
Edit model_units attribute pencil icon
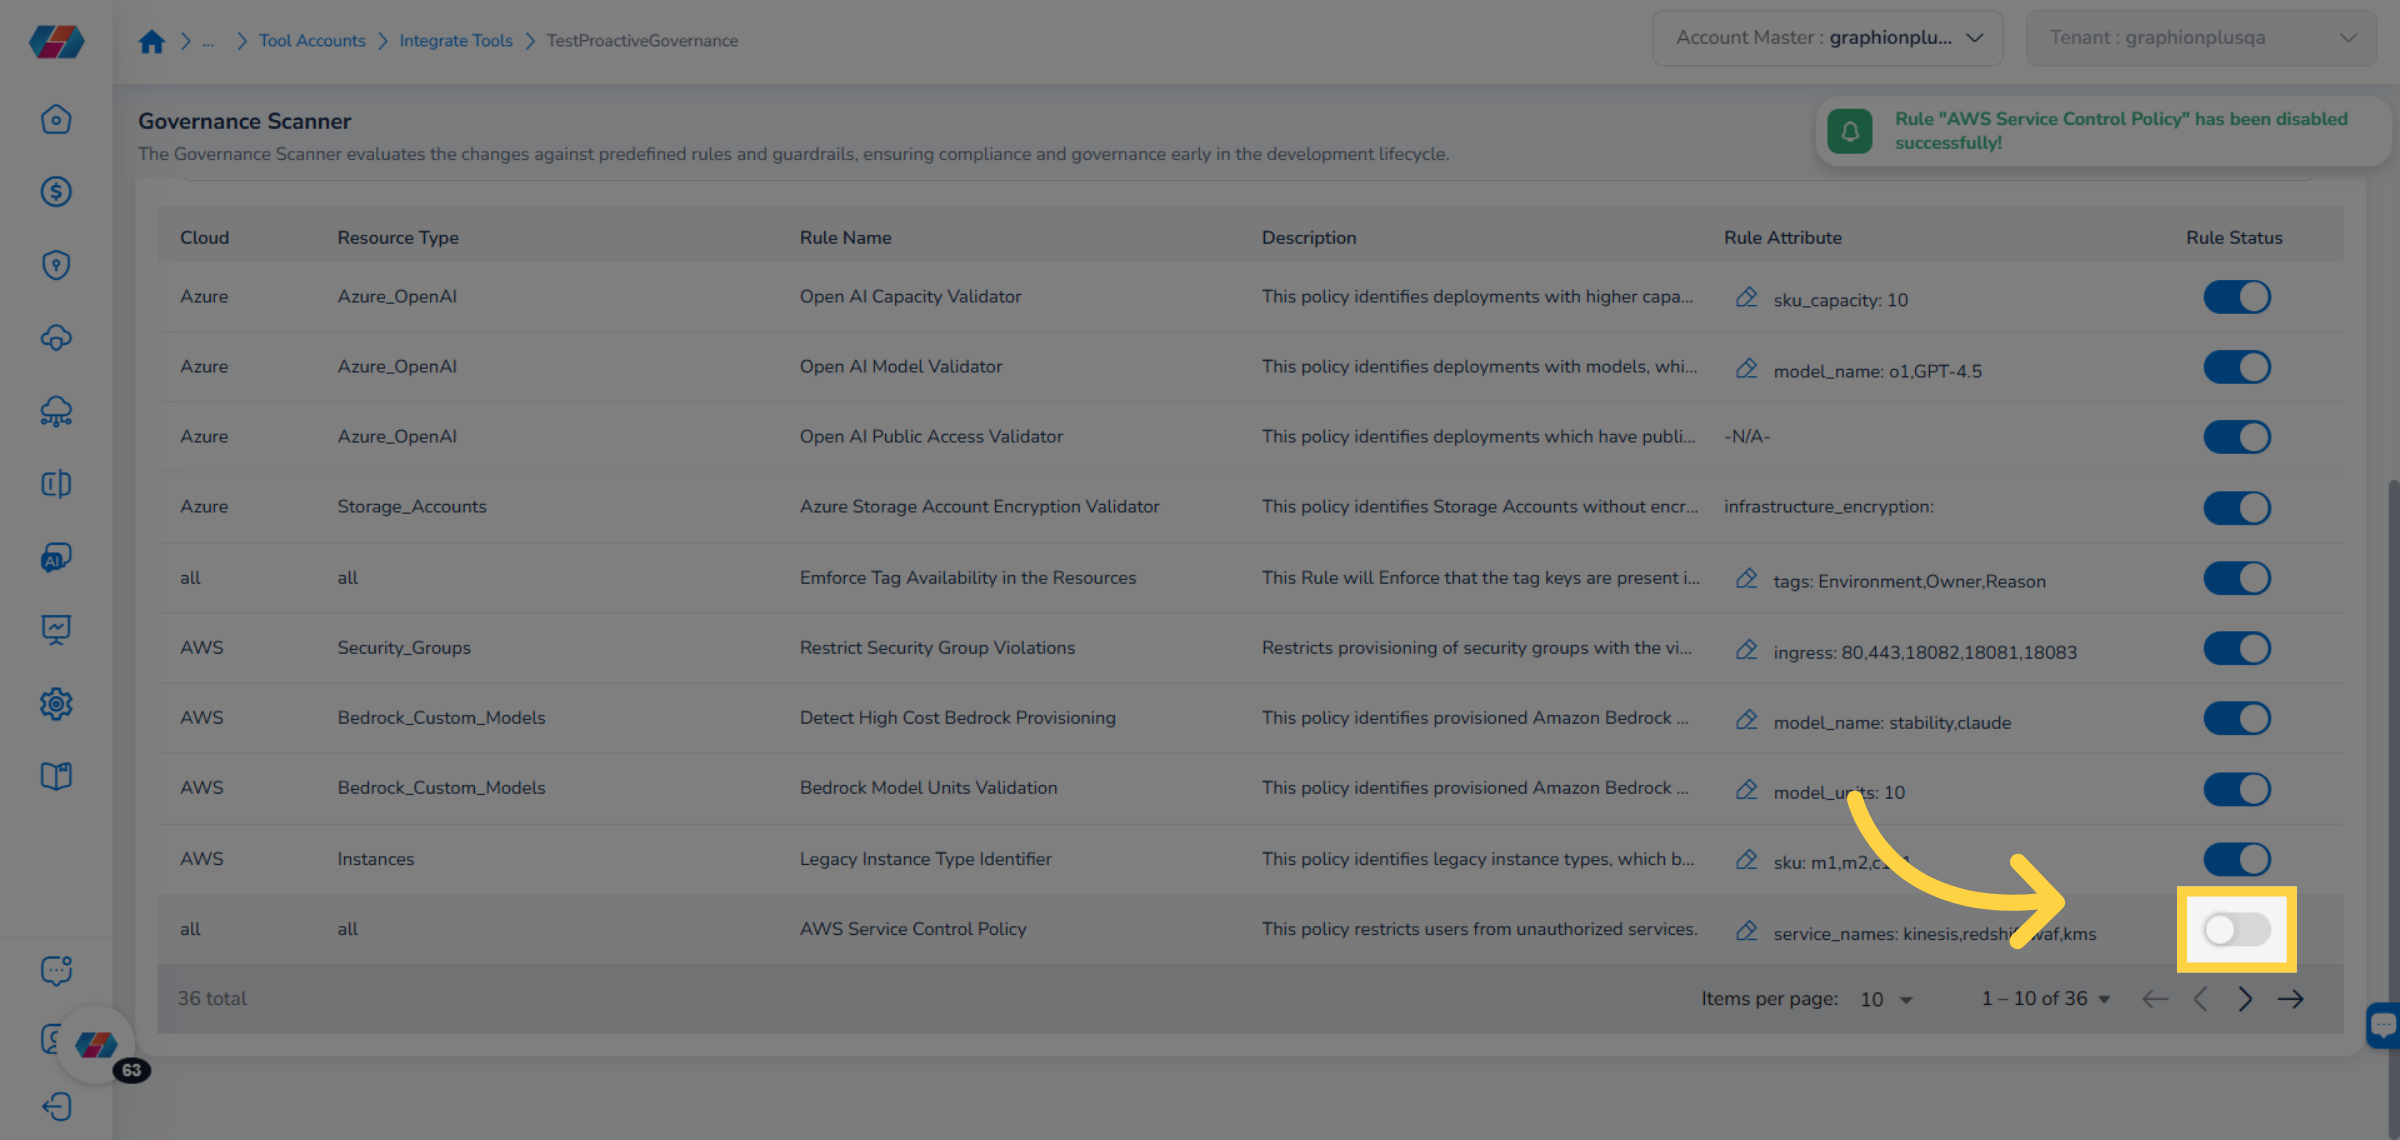point(1746,789)
